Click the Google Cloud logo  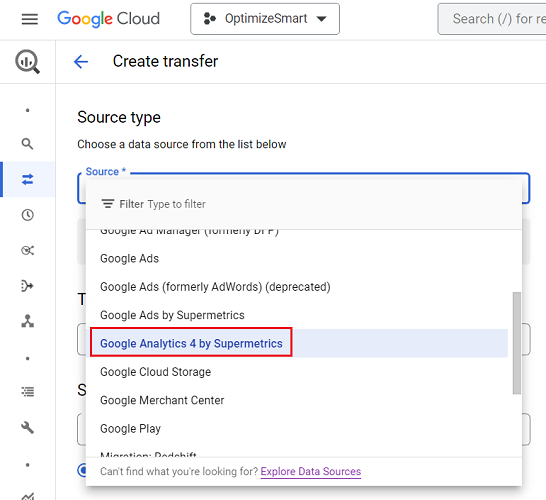pyautogui.click(x=109, y=19)
